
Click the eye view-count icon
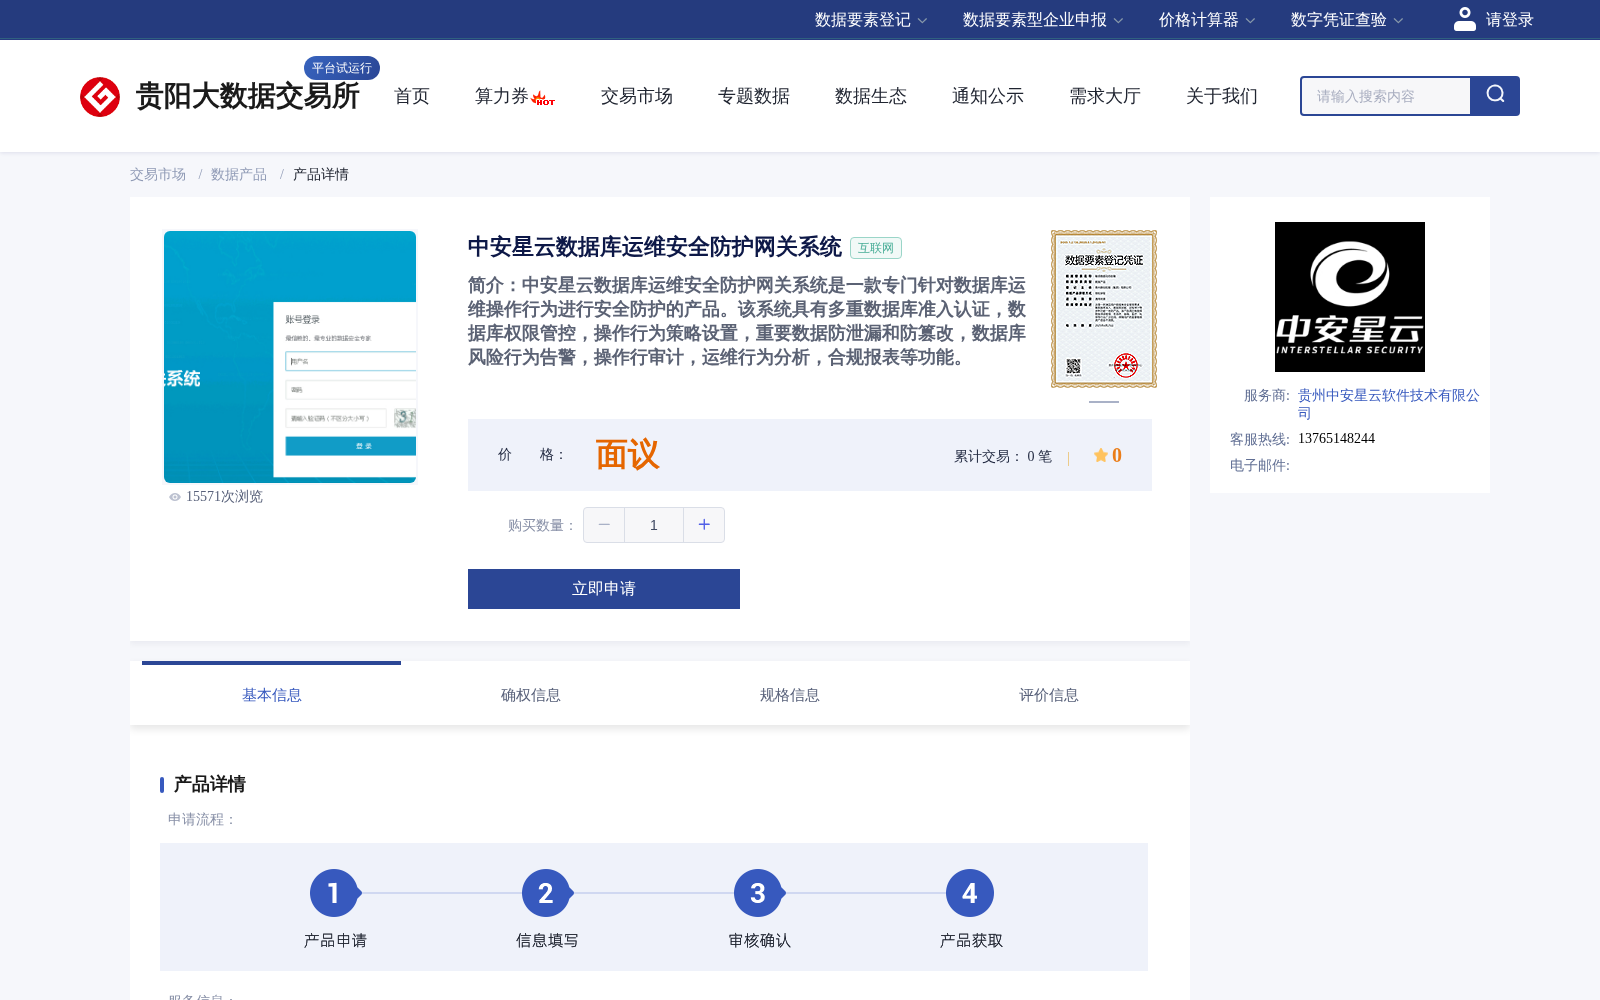pos(175,497)
